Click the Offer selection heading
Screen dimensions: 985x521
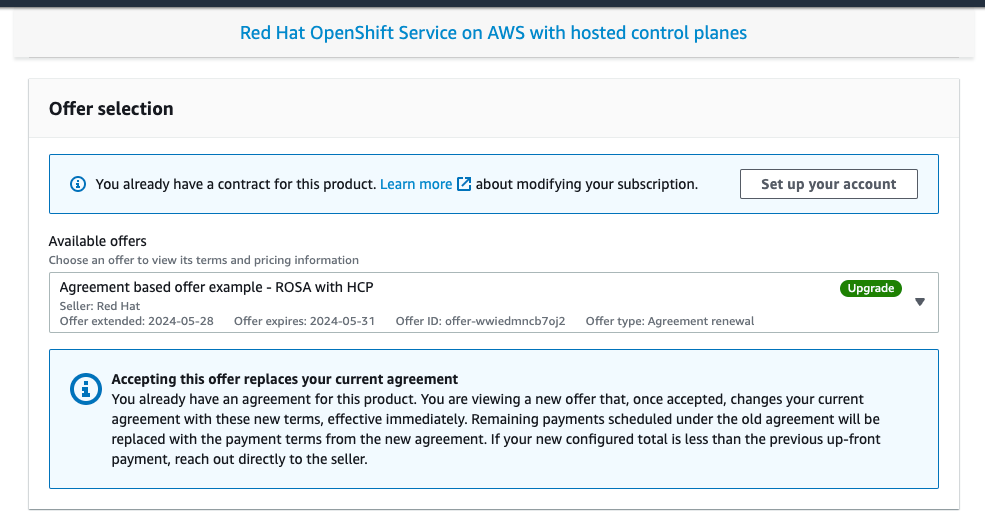click(x=111, y=109)
